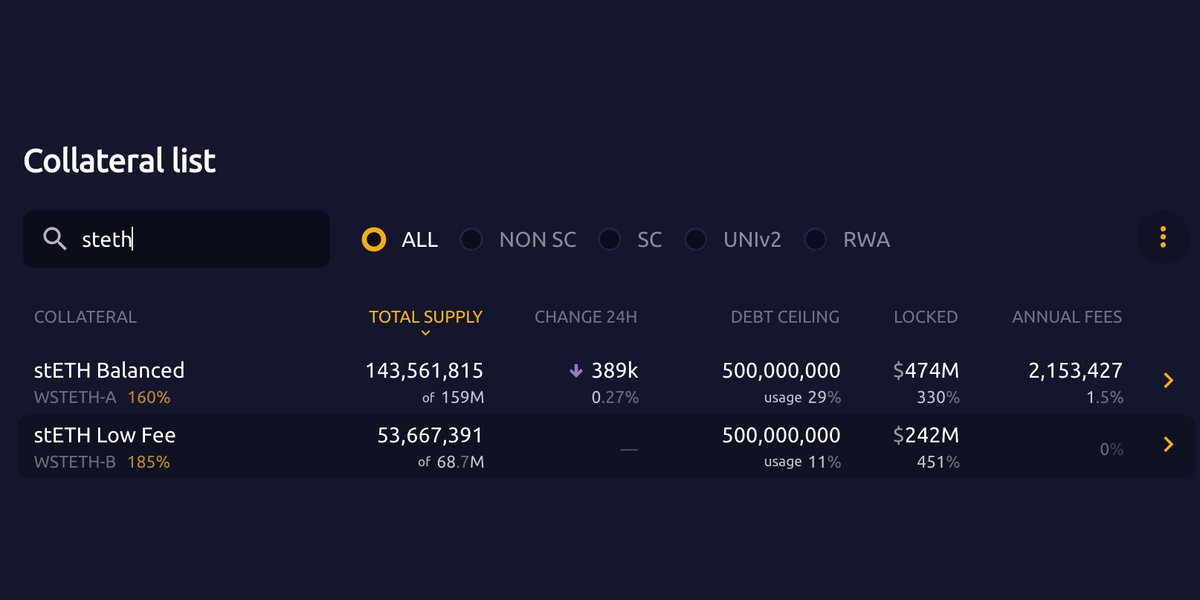Sort by Collateral column header
1200x600 pixels.
click(x=85, y=317)
